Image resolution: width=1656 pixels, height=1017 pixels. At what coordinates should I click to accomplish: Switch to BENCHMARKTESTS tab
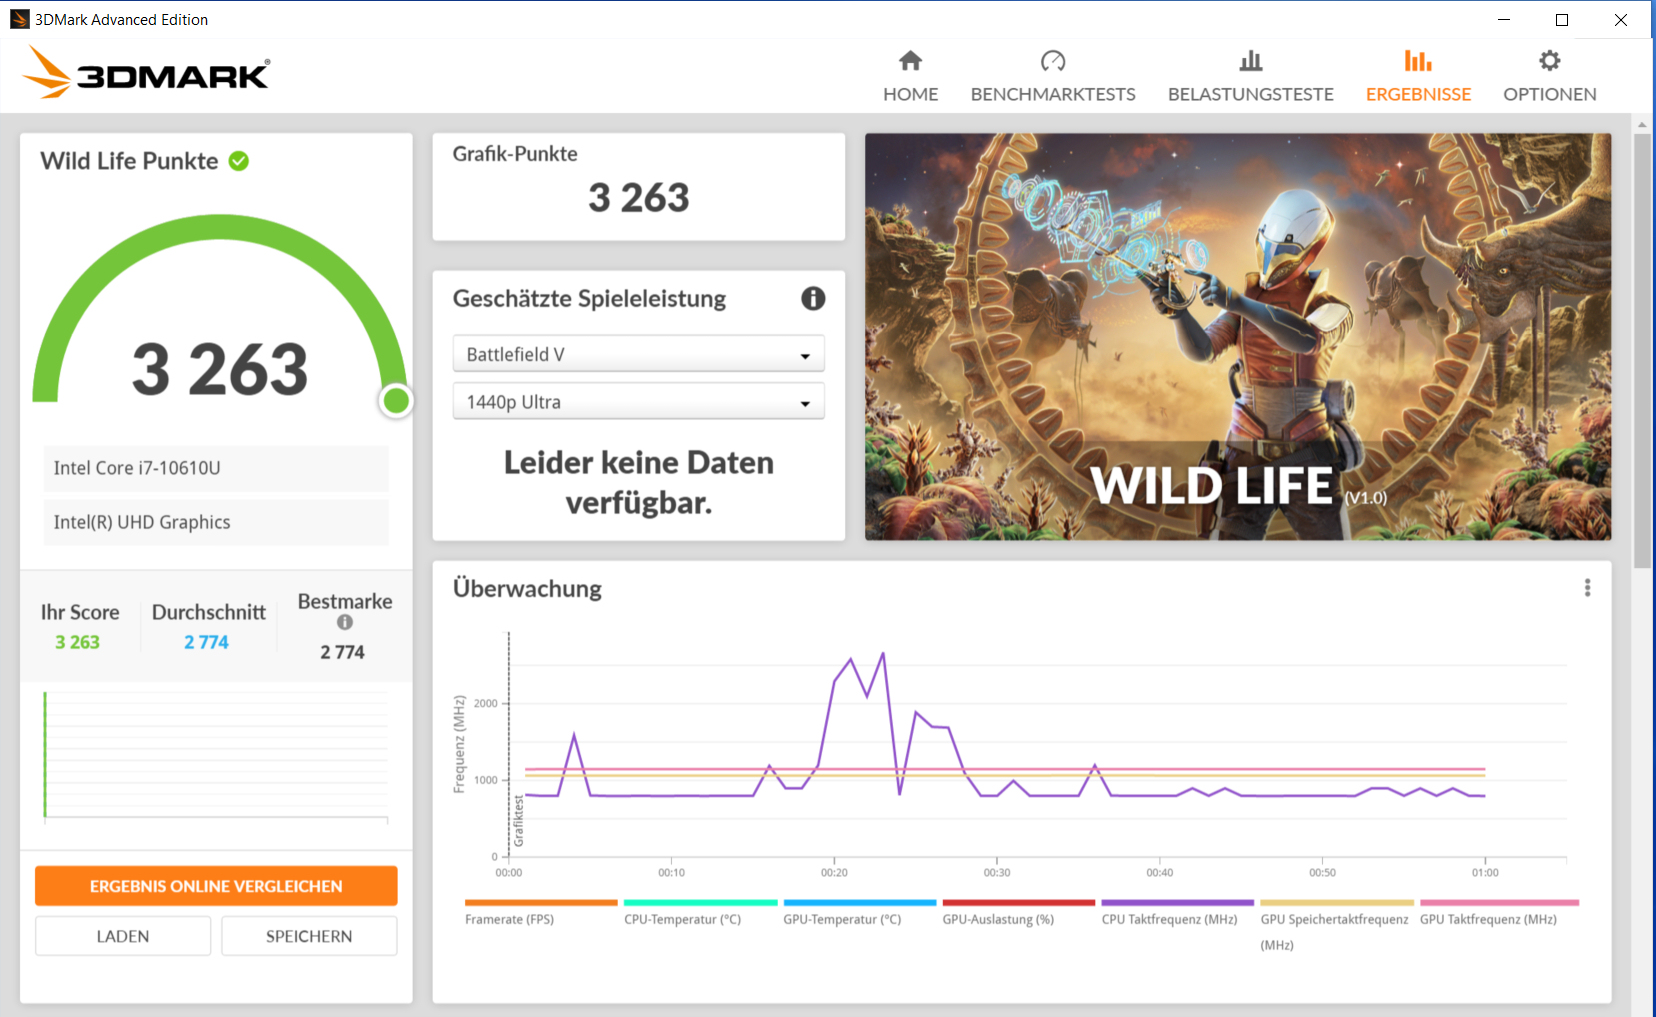1053,76
